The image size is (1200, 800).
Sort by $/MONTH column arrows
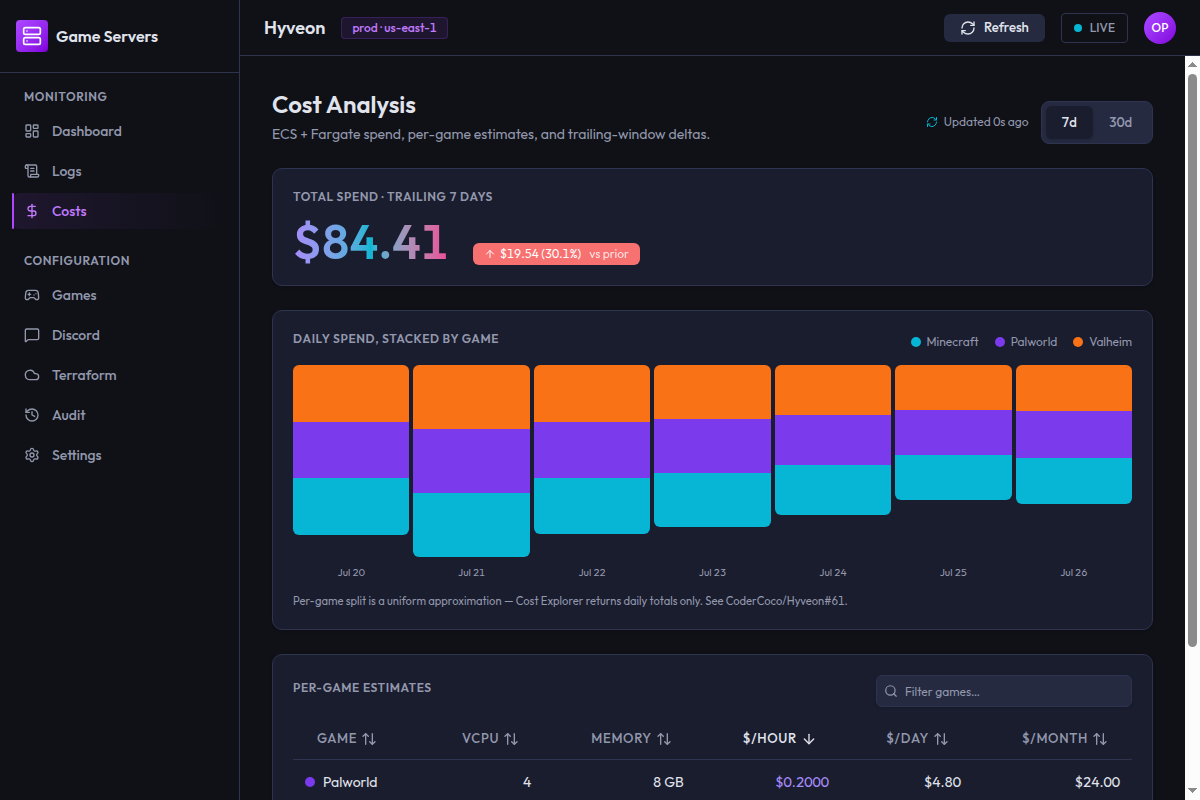pos(1100,739)
